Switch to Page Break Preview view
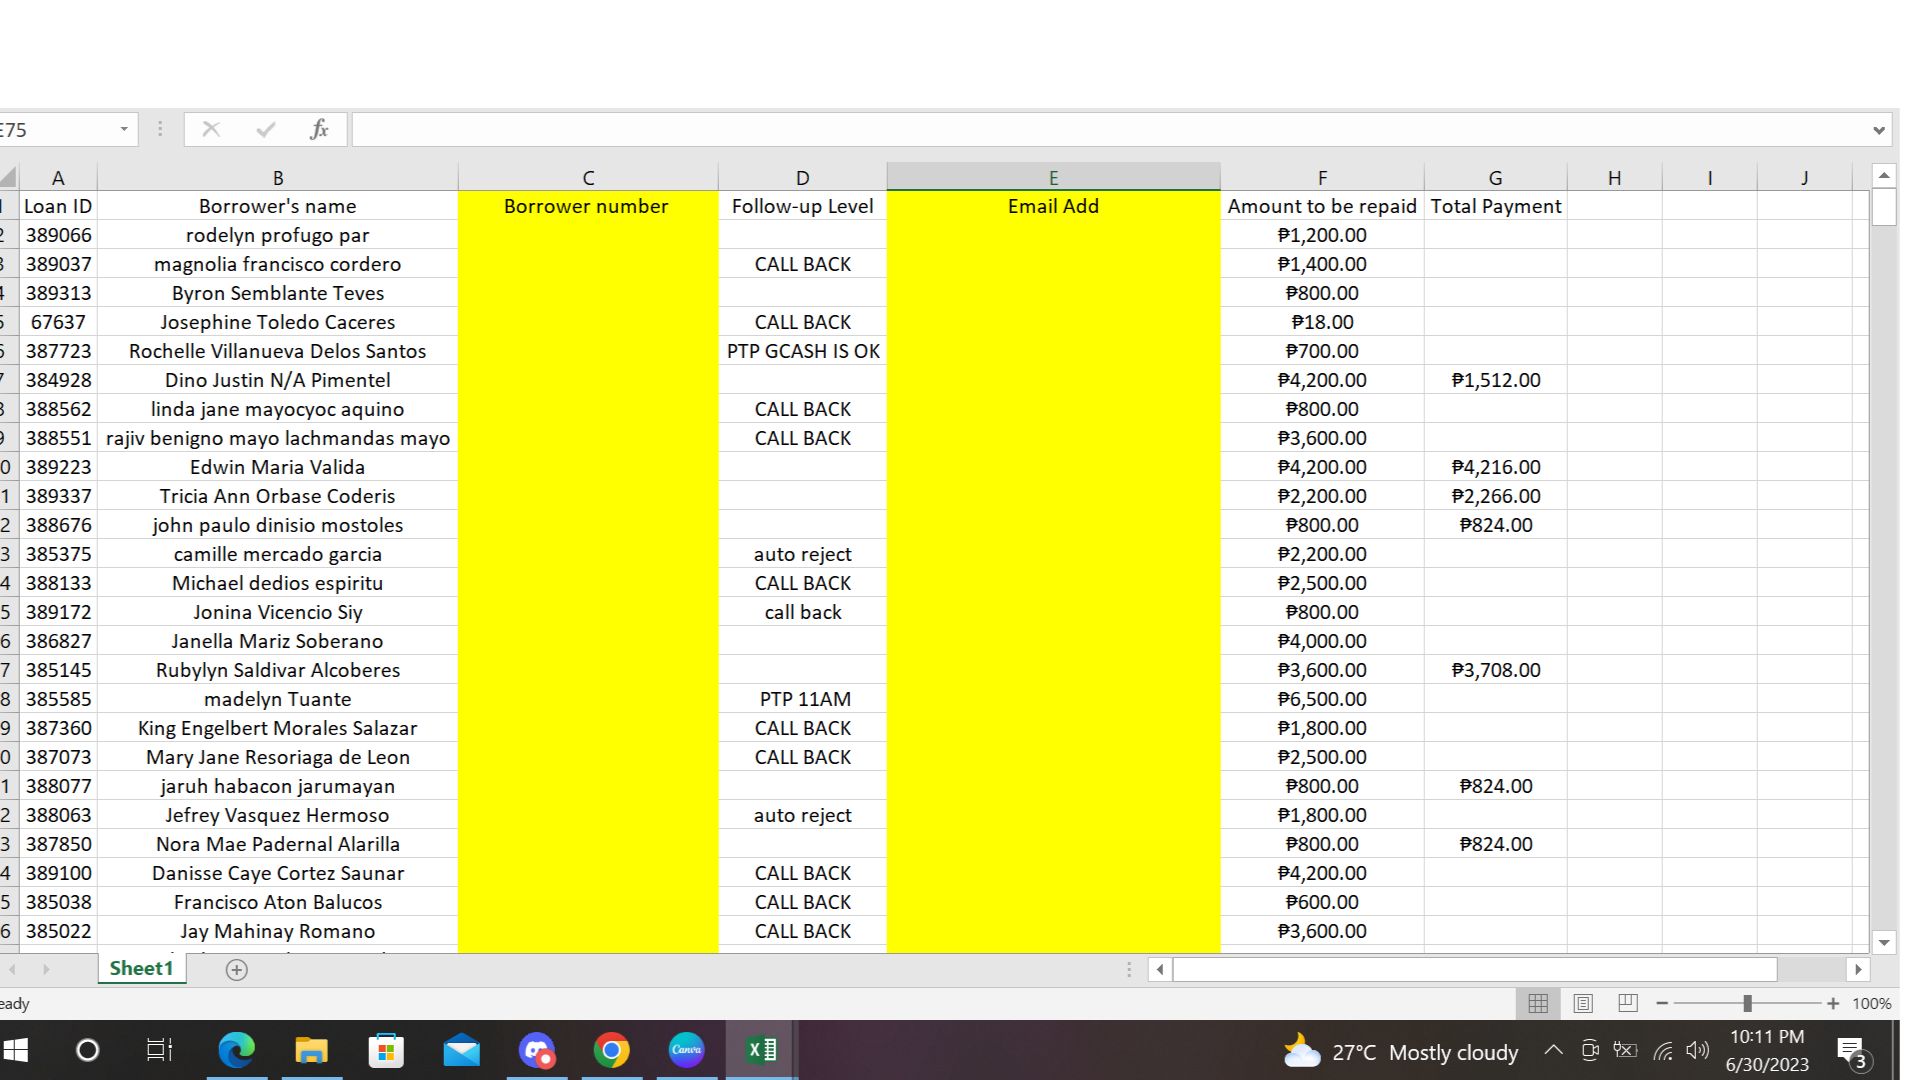Image resolution: width=1920 pixels, height=1080 pixels. coord(1627,1003)
